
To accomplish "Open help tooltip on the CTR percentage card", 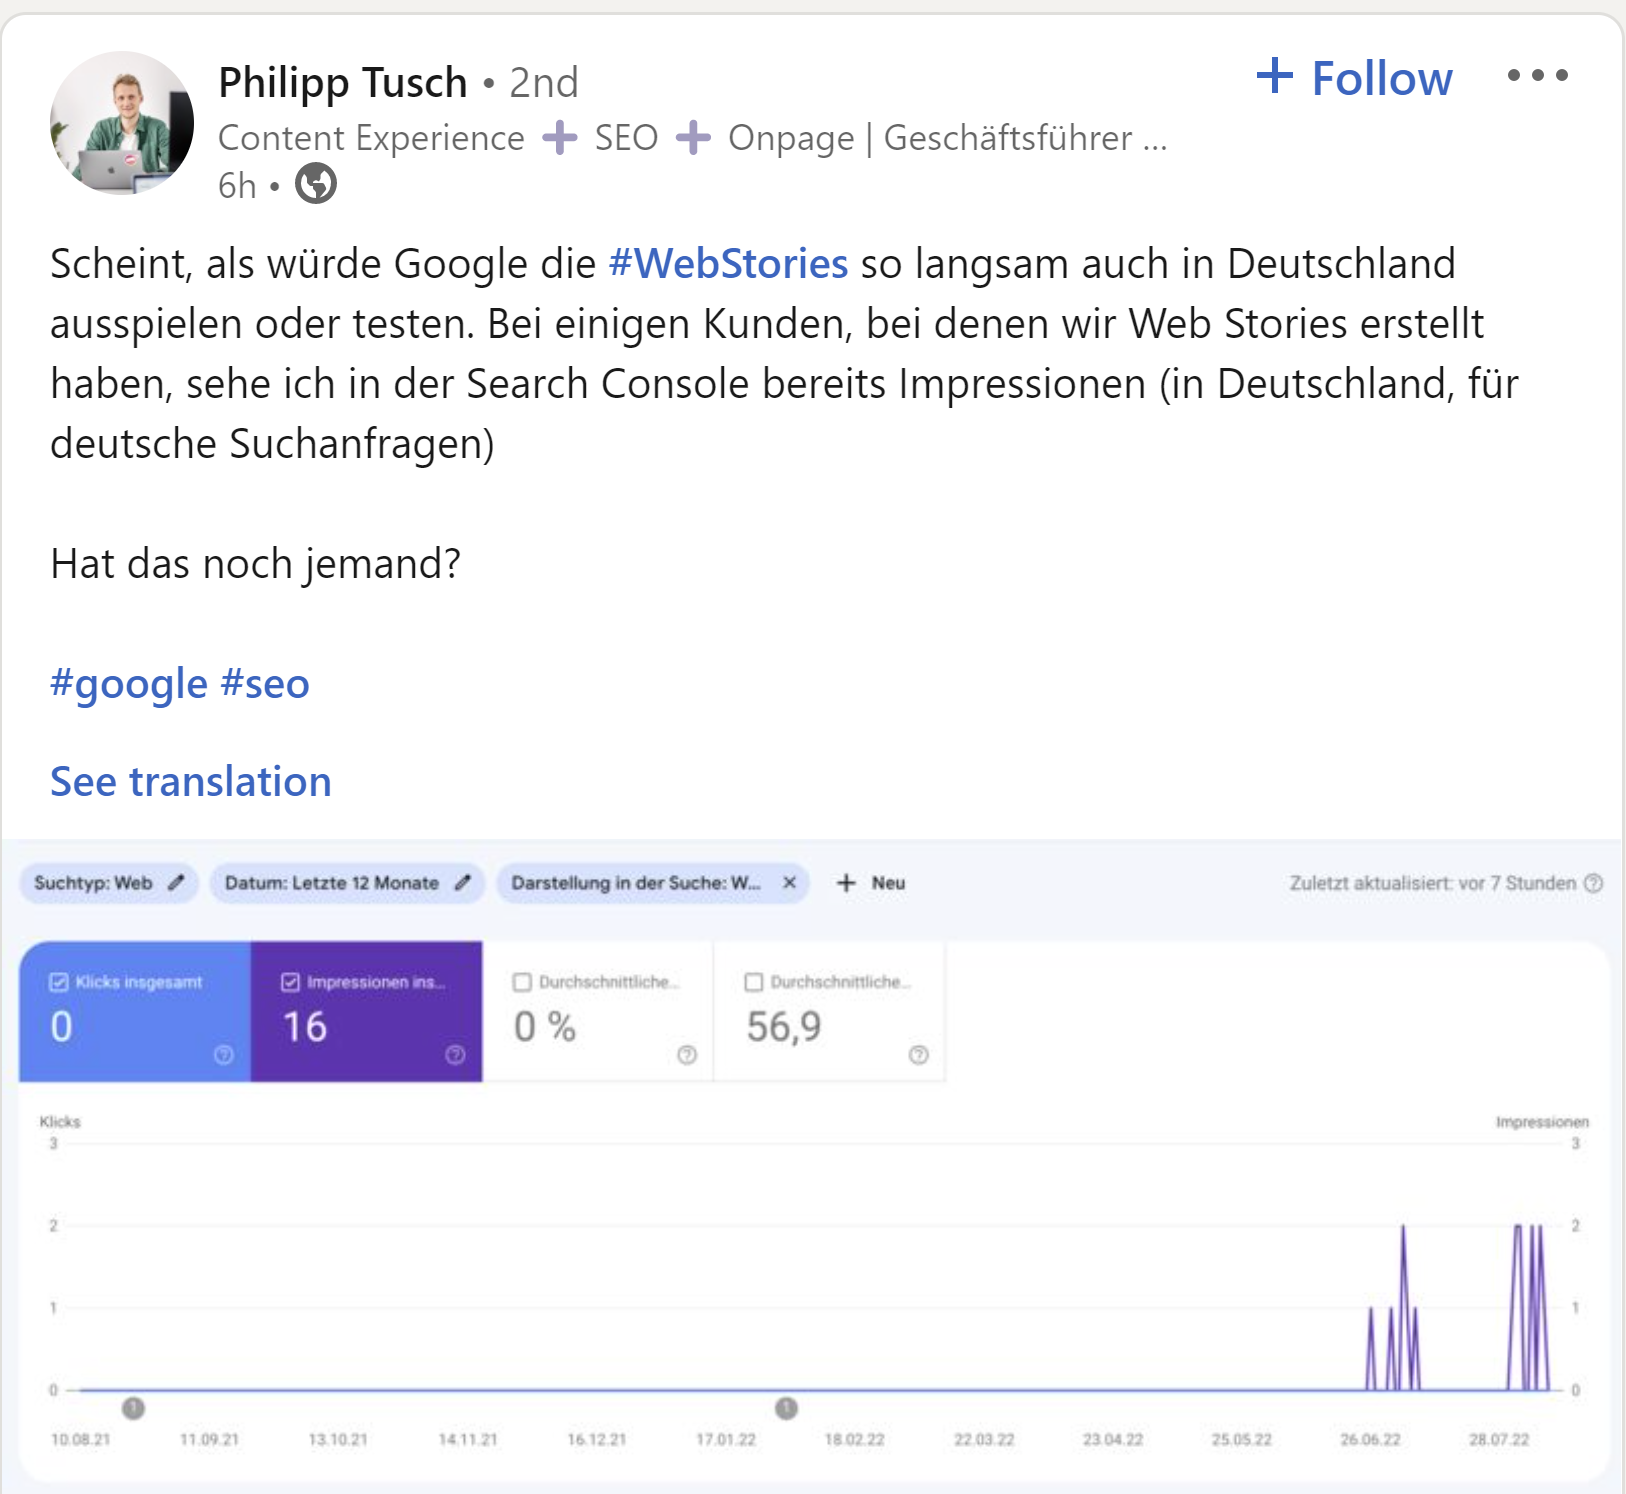I will pyautogui.click(x=687, y=1054).
